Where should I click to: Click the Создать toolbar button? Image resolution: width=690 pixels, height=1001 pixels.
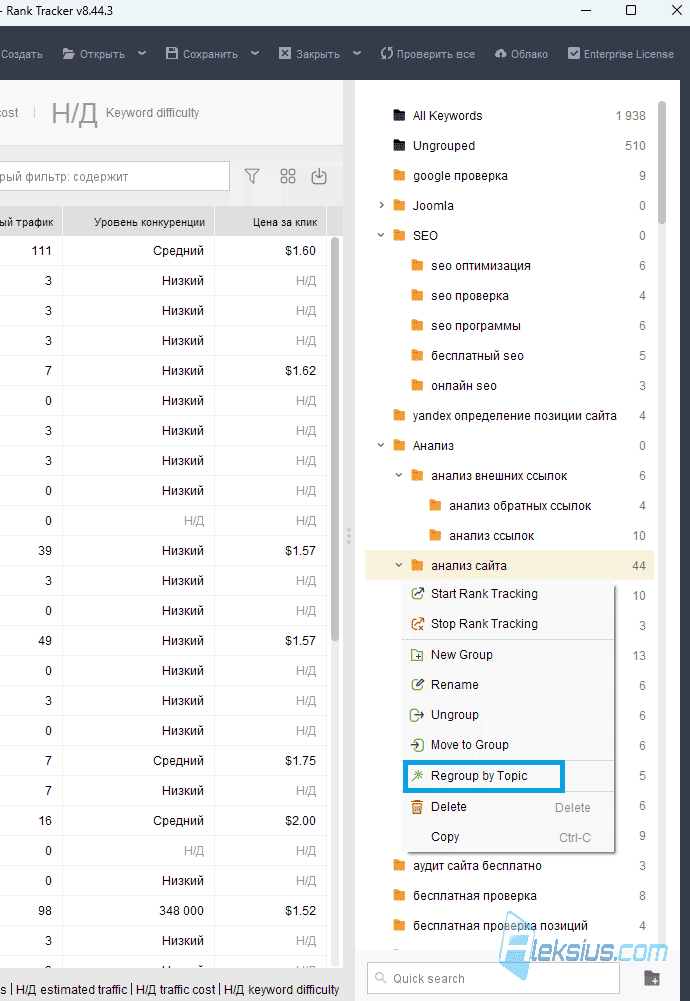[x=22, y=54]
